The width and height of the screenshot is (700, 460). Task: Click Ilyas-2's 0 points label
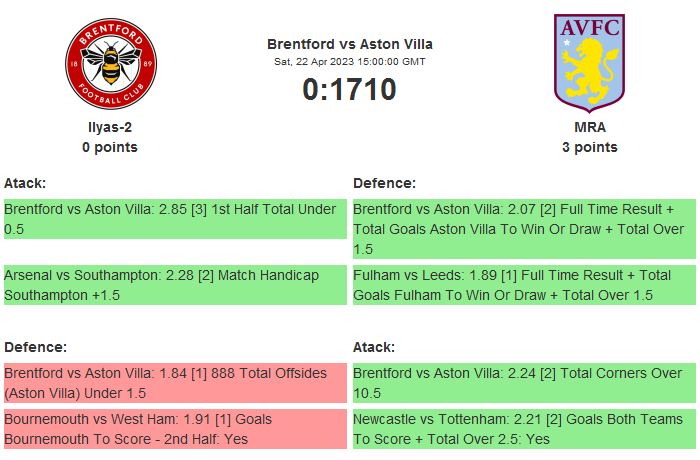110,147
